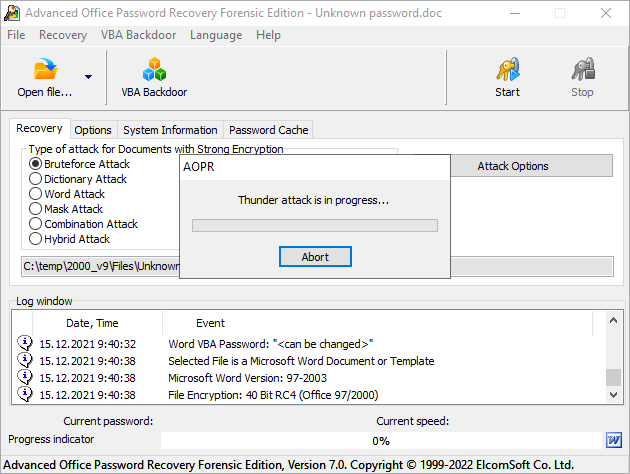The width and height of the screenshot is (630, 474).
Task: Open the Recovery menu
Action: click(63, 35)
